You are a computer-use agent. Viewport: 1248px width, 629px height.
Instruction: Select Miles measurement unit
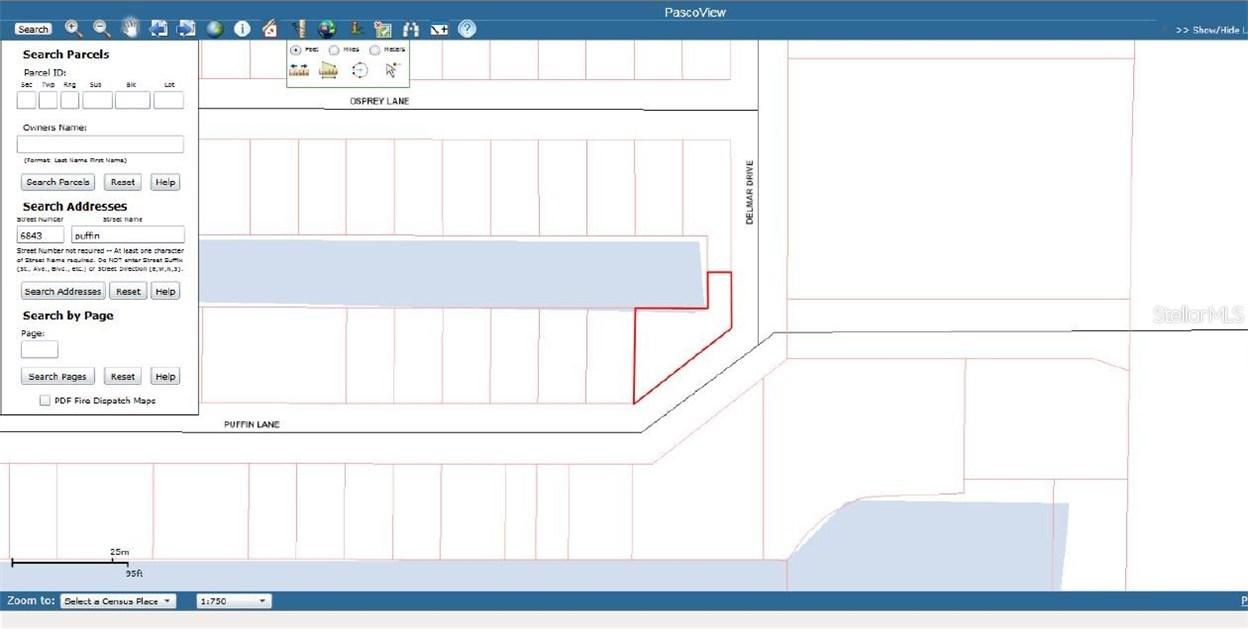[334, 49]
